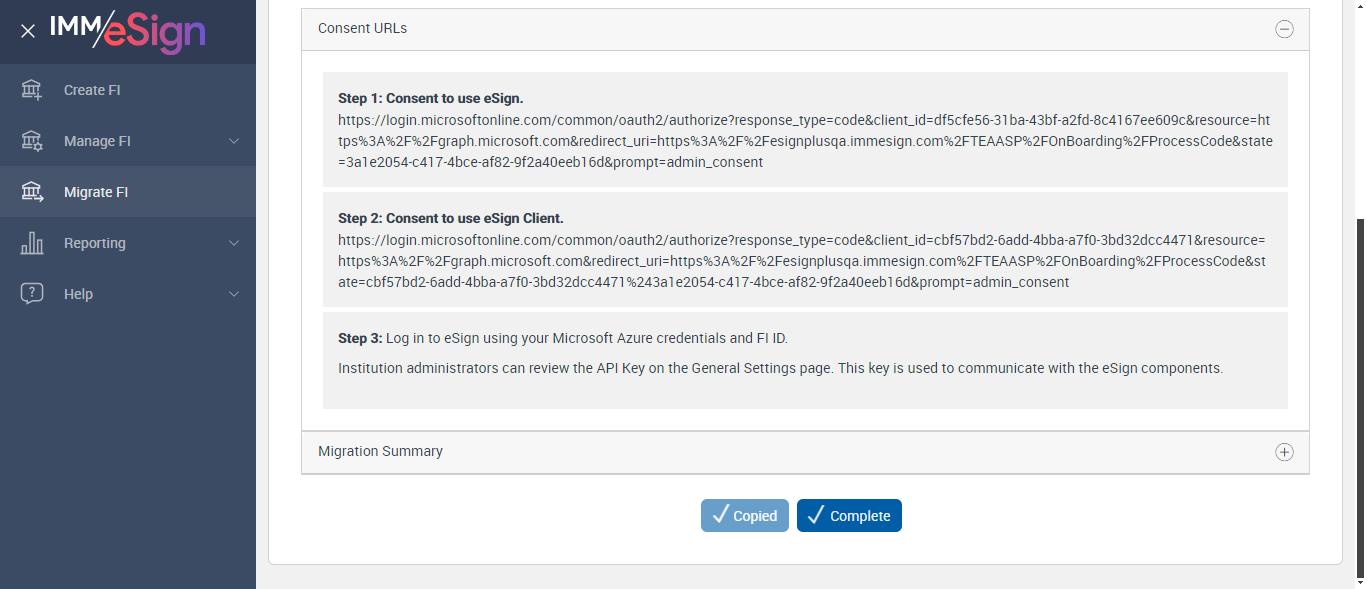Screen dimensions: 1366x589
Task: Open the Create FI menu item
Action: point(92,90)
